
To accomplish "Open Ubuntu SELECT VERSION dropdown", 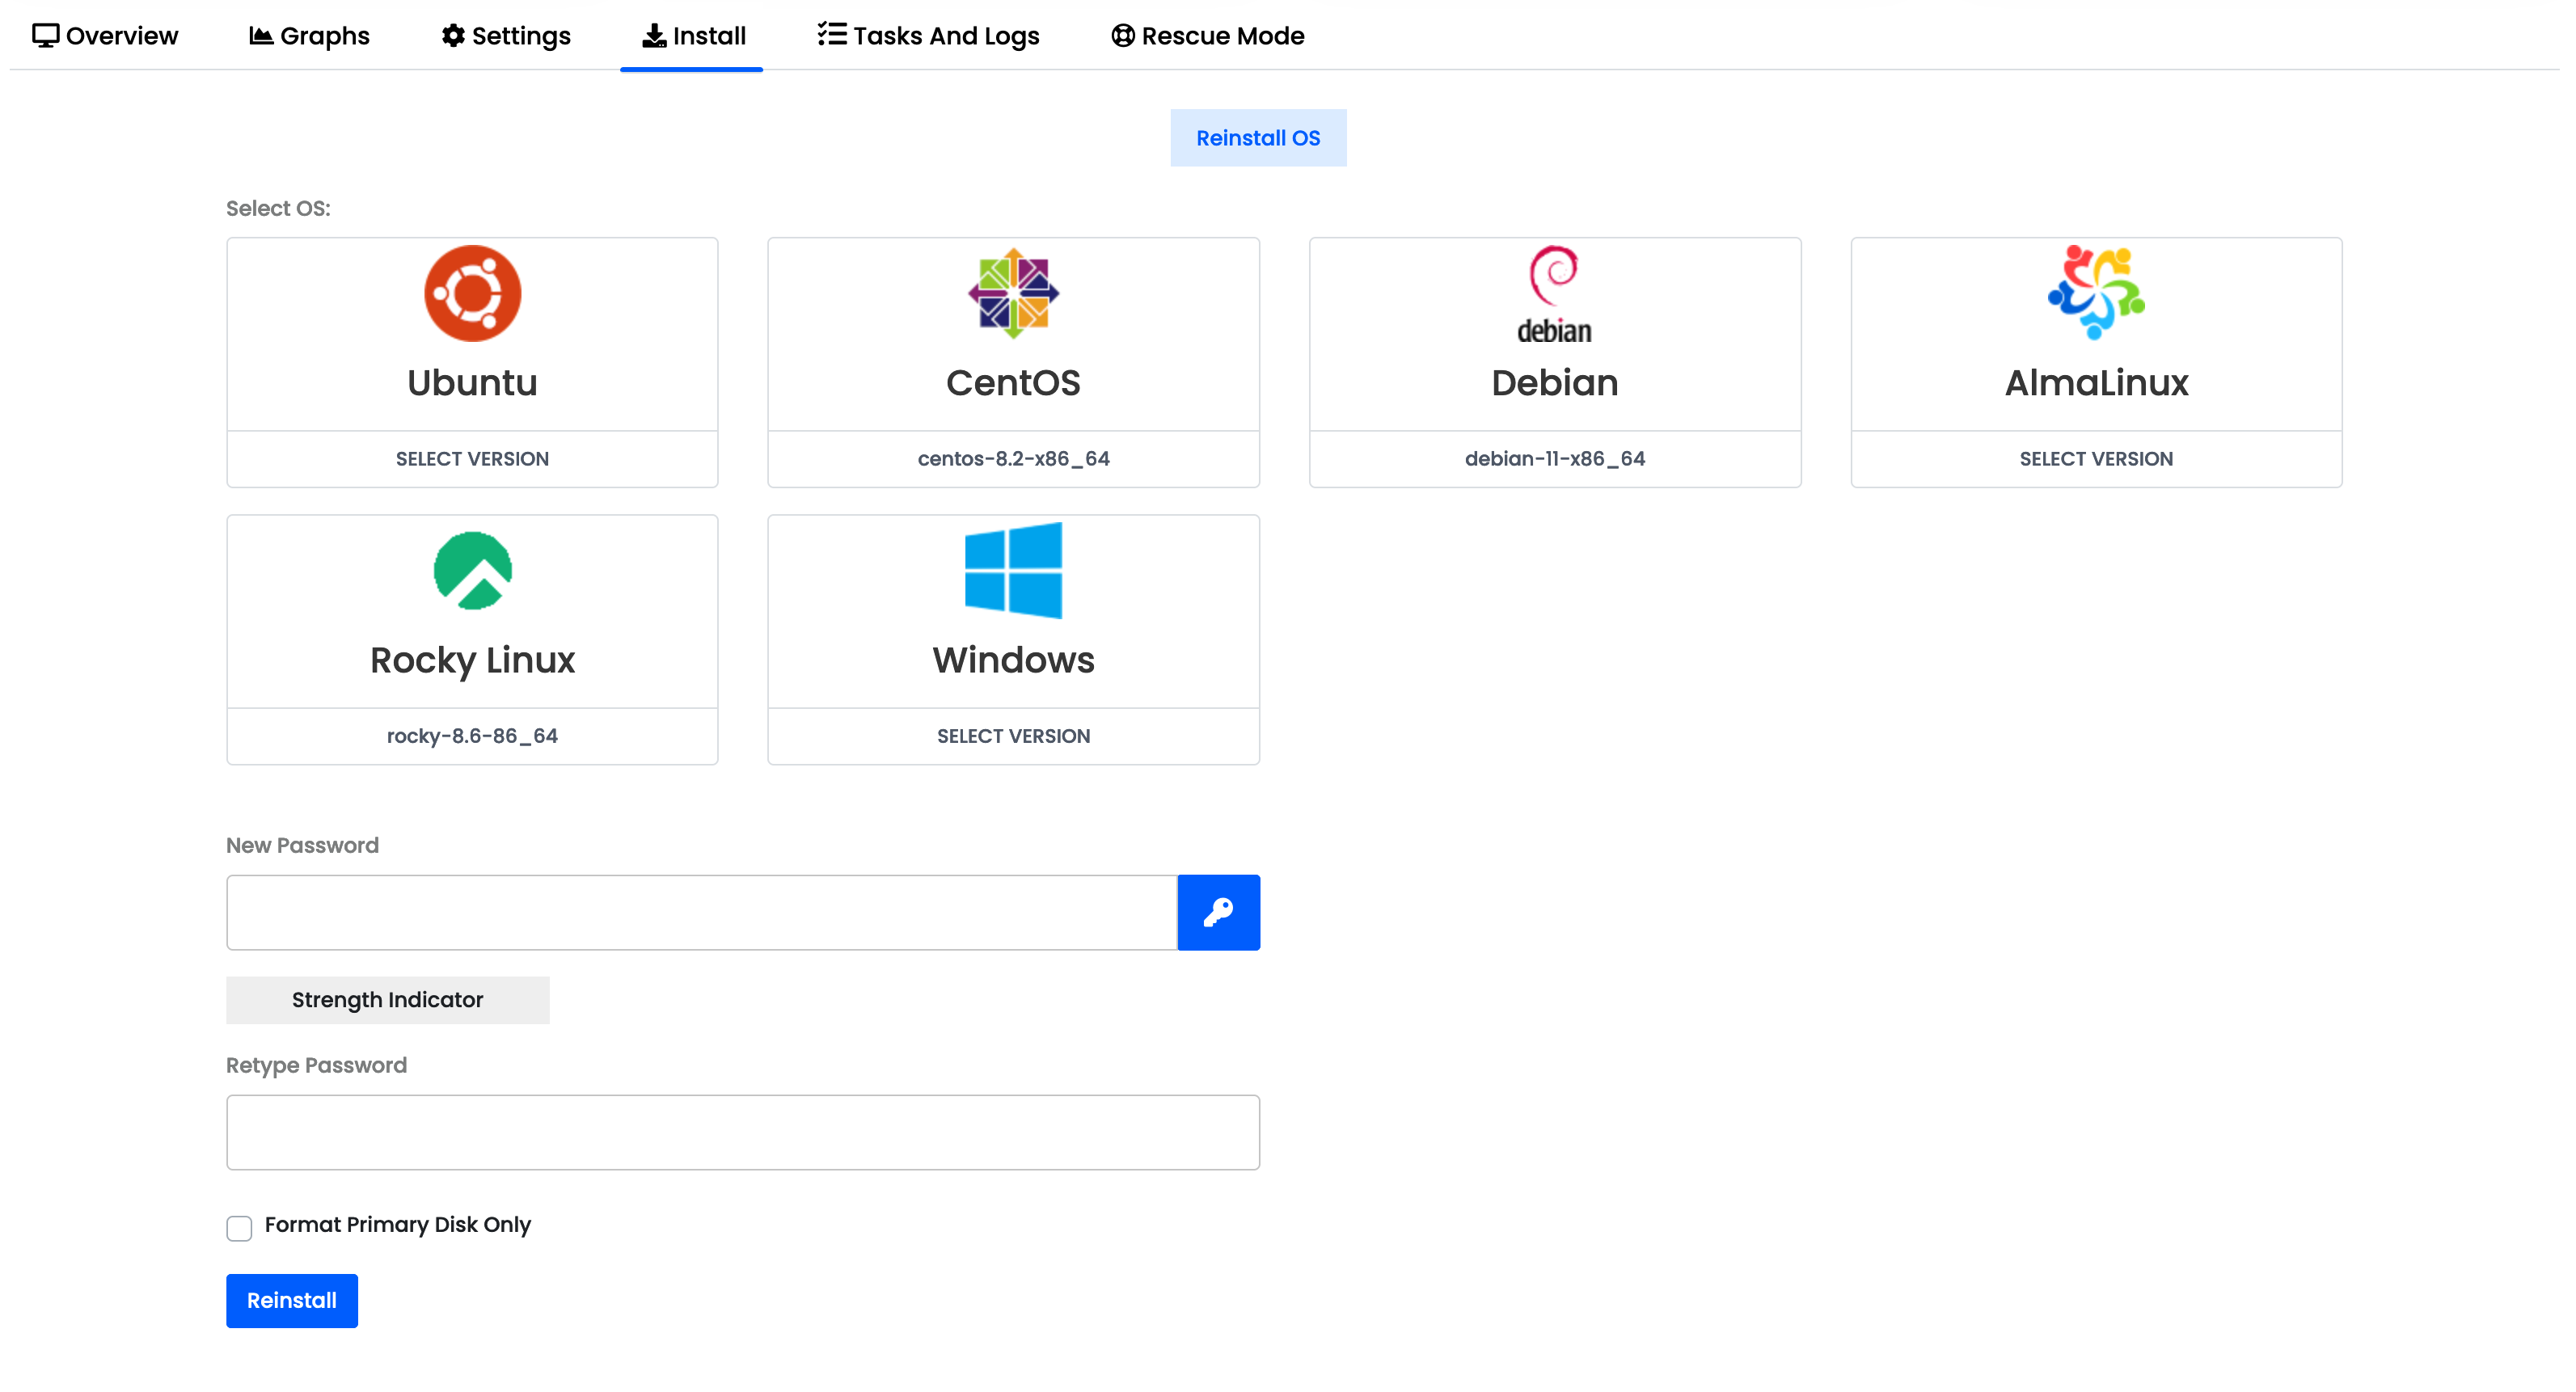I will 472,459.
